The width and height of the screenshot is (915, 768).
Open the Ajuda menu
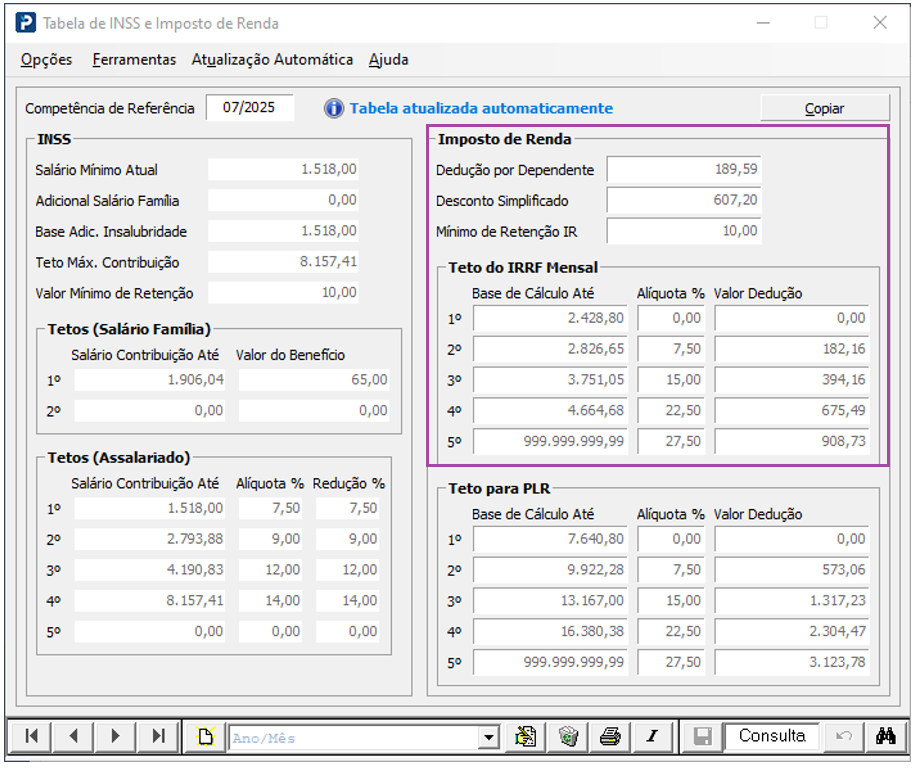(388, 59)
